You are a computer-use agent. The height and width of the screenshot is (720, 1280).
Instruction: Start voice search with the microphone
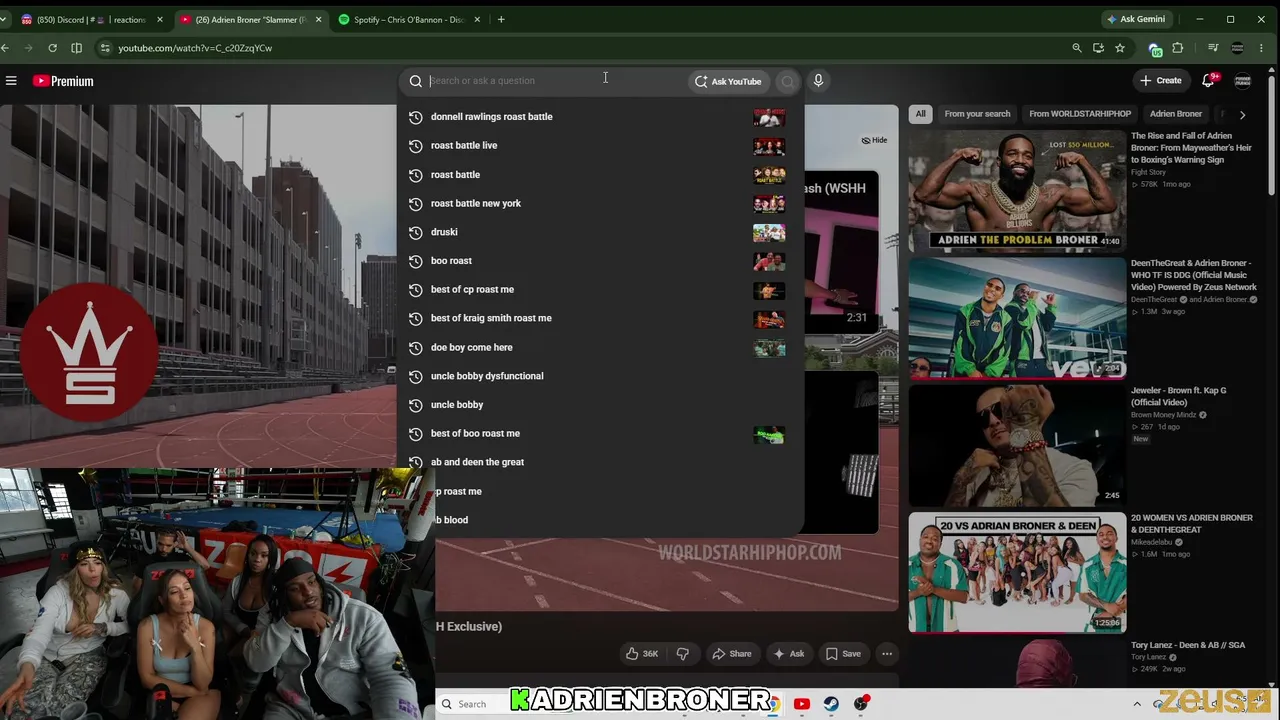[818, 81]
